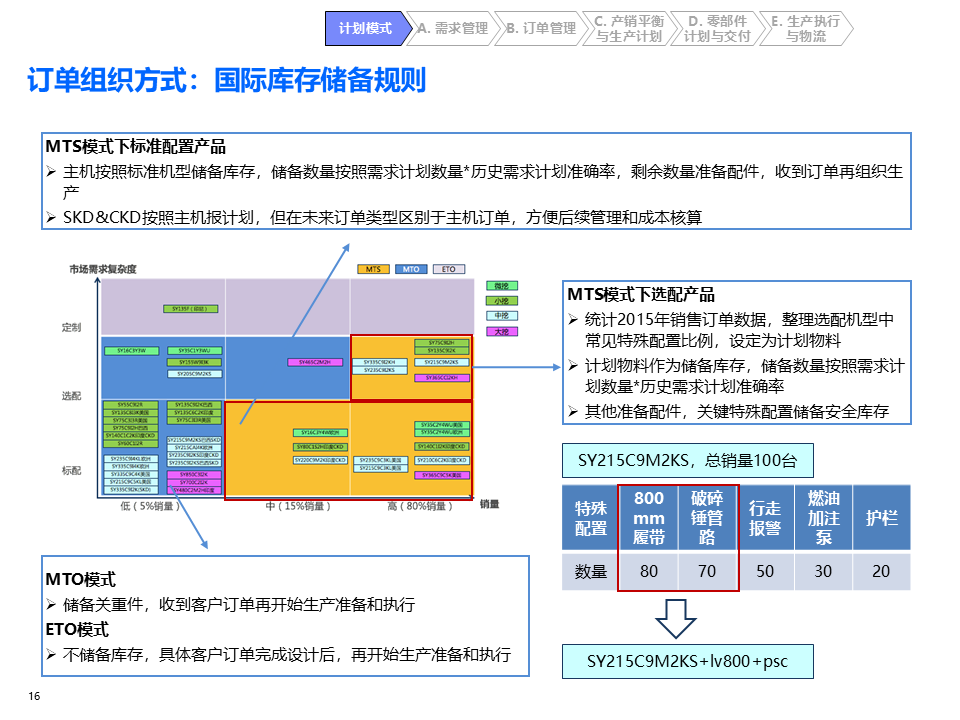960x720 pixels.
Task: Switch to C. 产销平衡与生产计划 step
Action: click(x=629, y=28)
